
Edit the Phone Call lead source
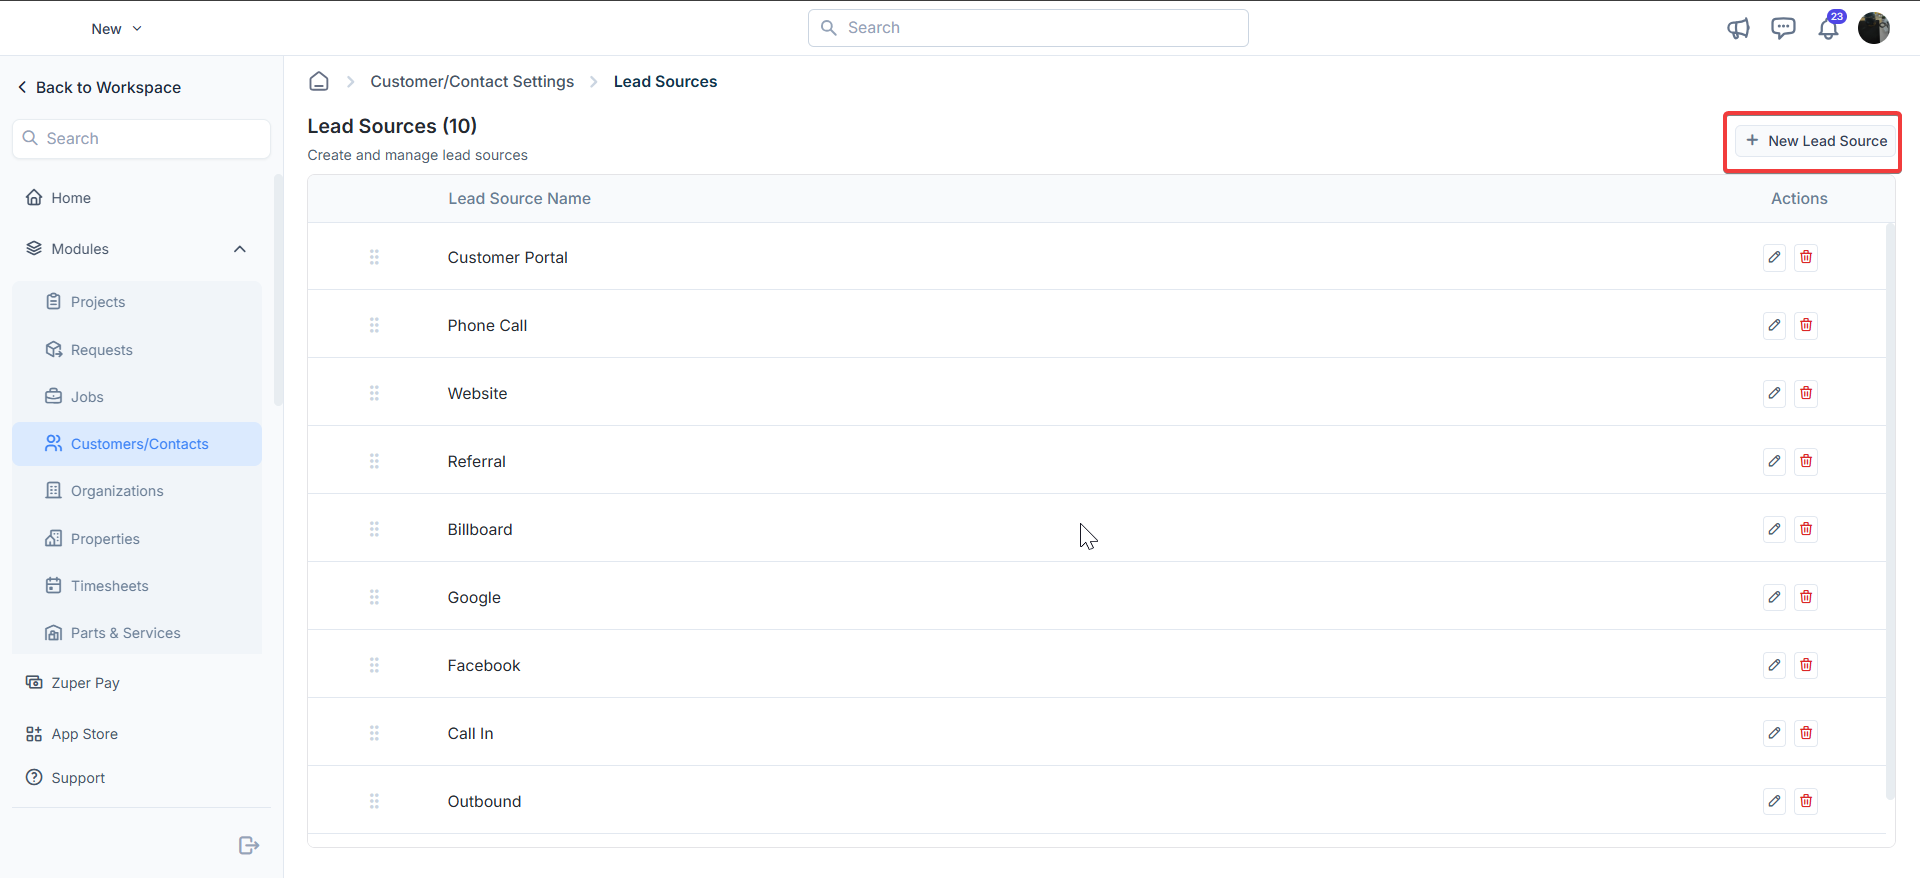(1774, 325)
